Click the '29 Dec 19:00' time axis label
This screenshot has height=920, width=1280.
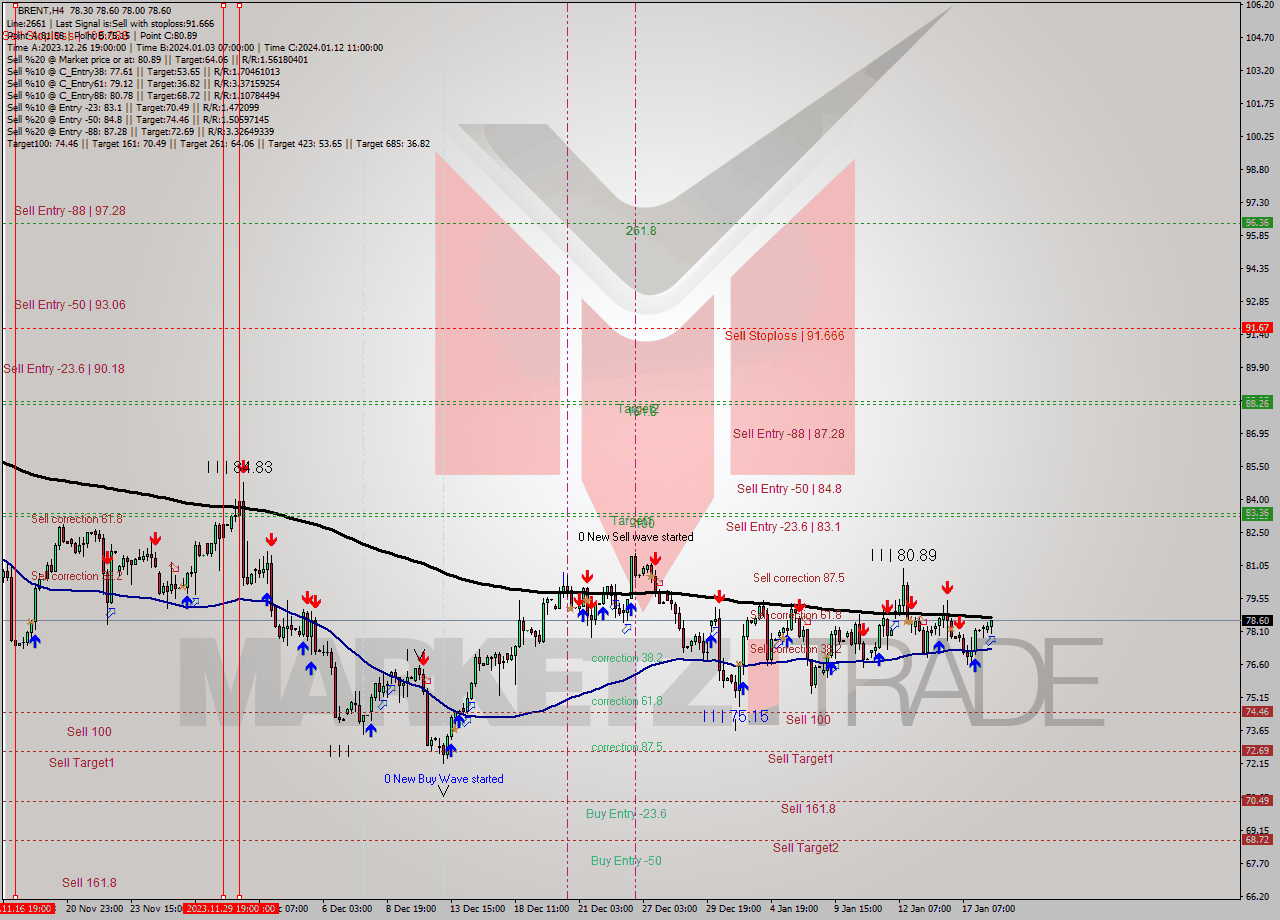pyautogui.click(x=733, y=909)
